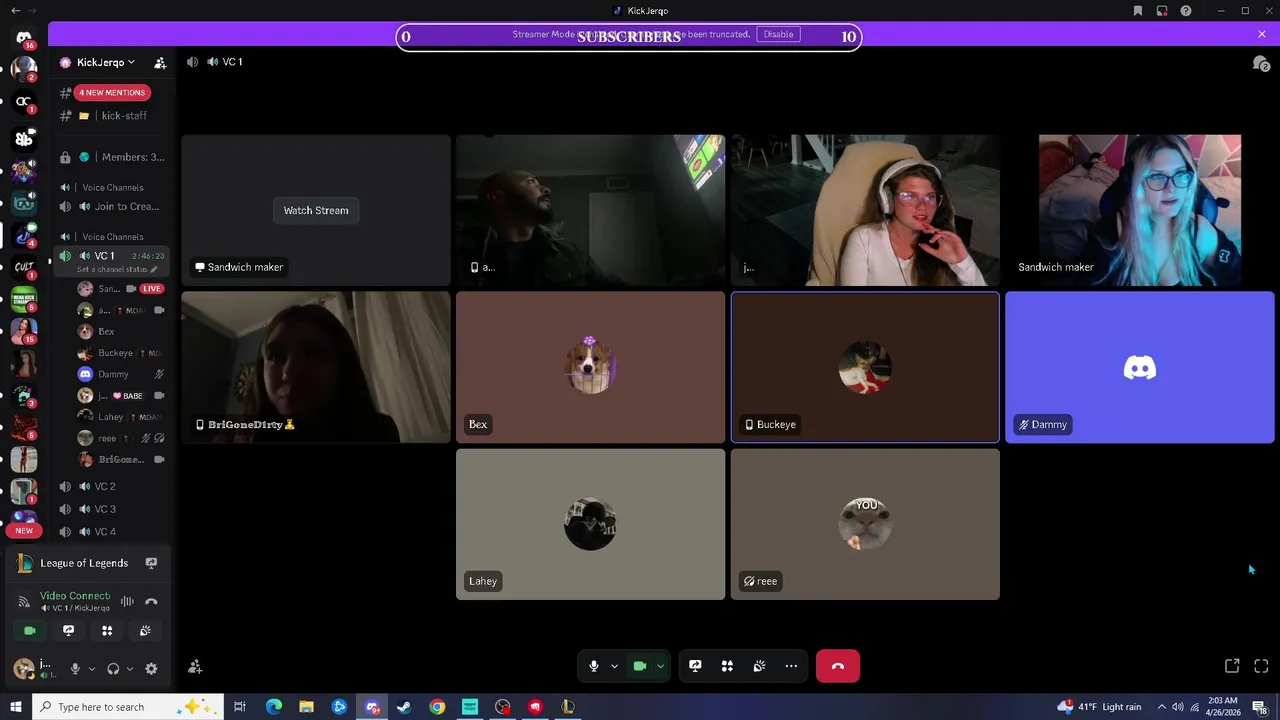Click League of Legends activity stream icon
Image resolution: width=1280 pixels, height=720 pixels.
coord(151,563)
